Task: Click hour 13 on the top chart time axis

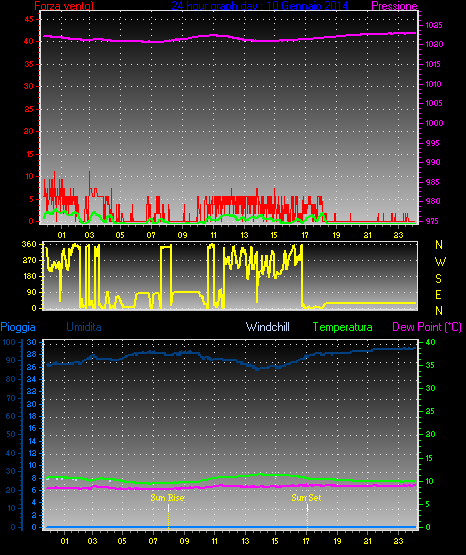Action: point(244,235)
